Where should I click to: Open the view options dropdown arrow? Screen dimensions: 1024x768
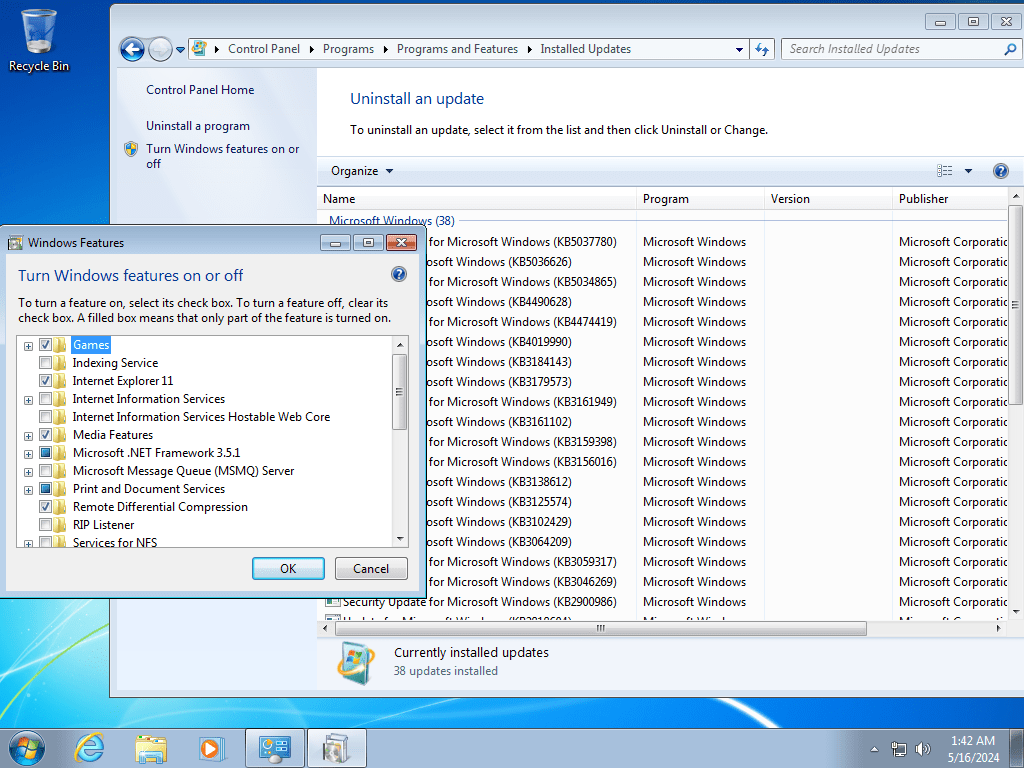pos(968,171)
